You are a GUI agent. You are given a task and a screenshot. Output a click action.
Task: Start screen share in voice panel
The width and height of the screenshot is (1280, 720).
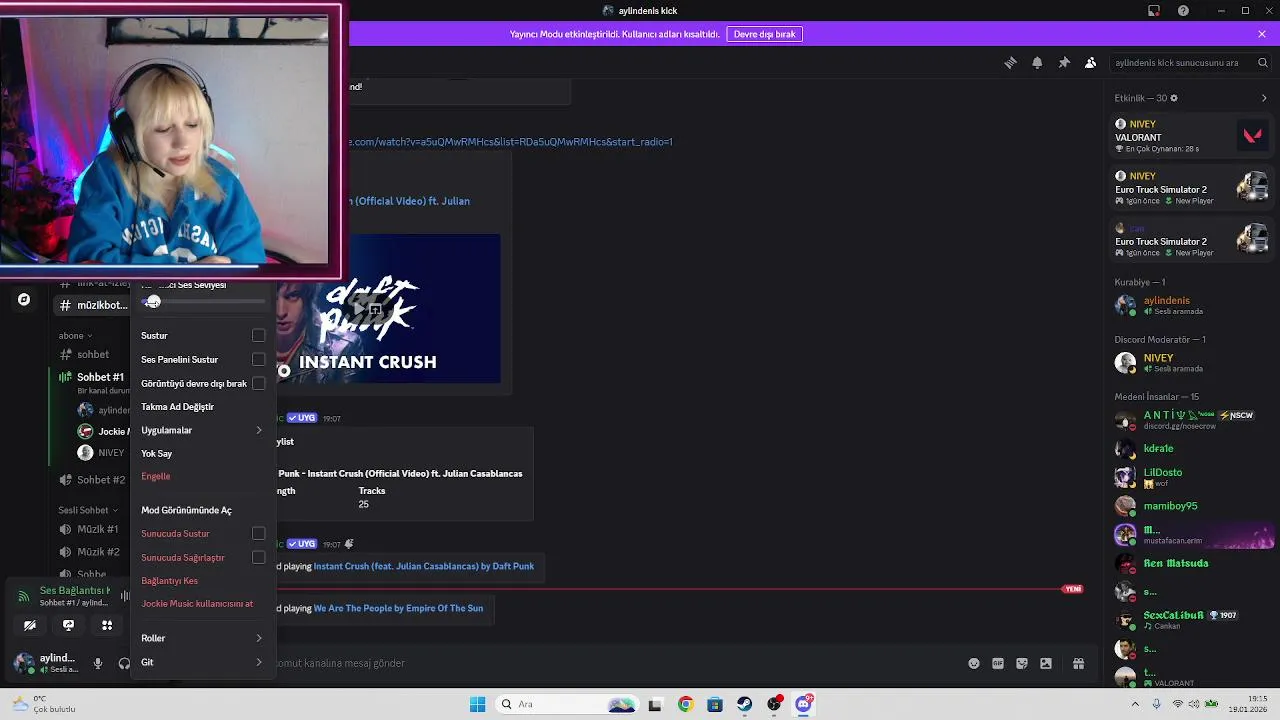68,625
